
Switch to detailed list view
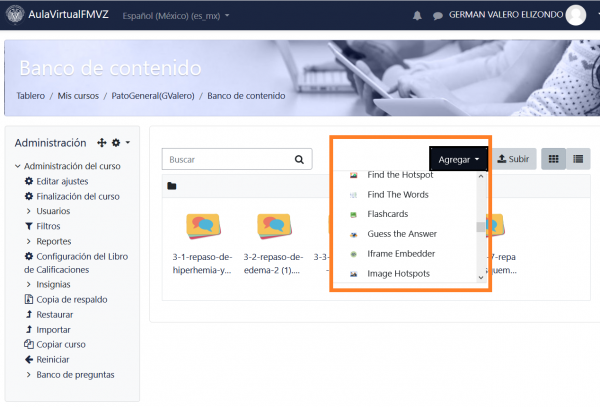point(579,159)
